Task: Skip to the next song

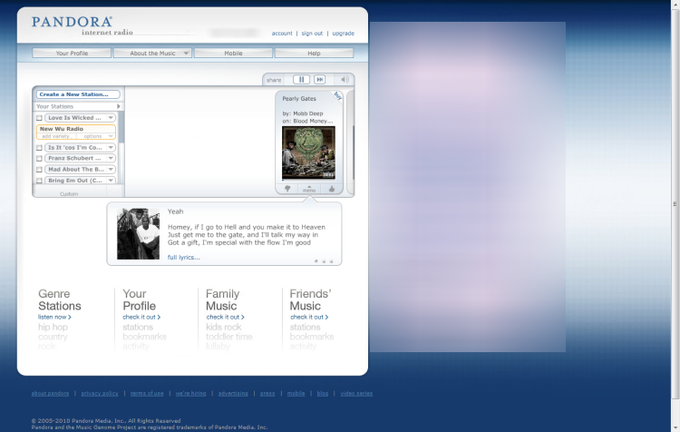Action: [320, 79]
